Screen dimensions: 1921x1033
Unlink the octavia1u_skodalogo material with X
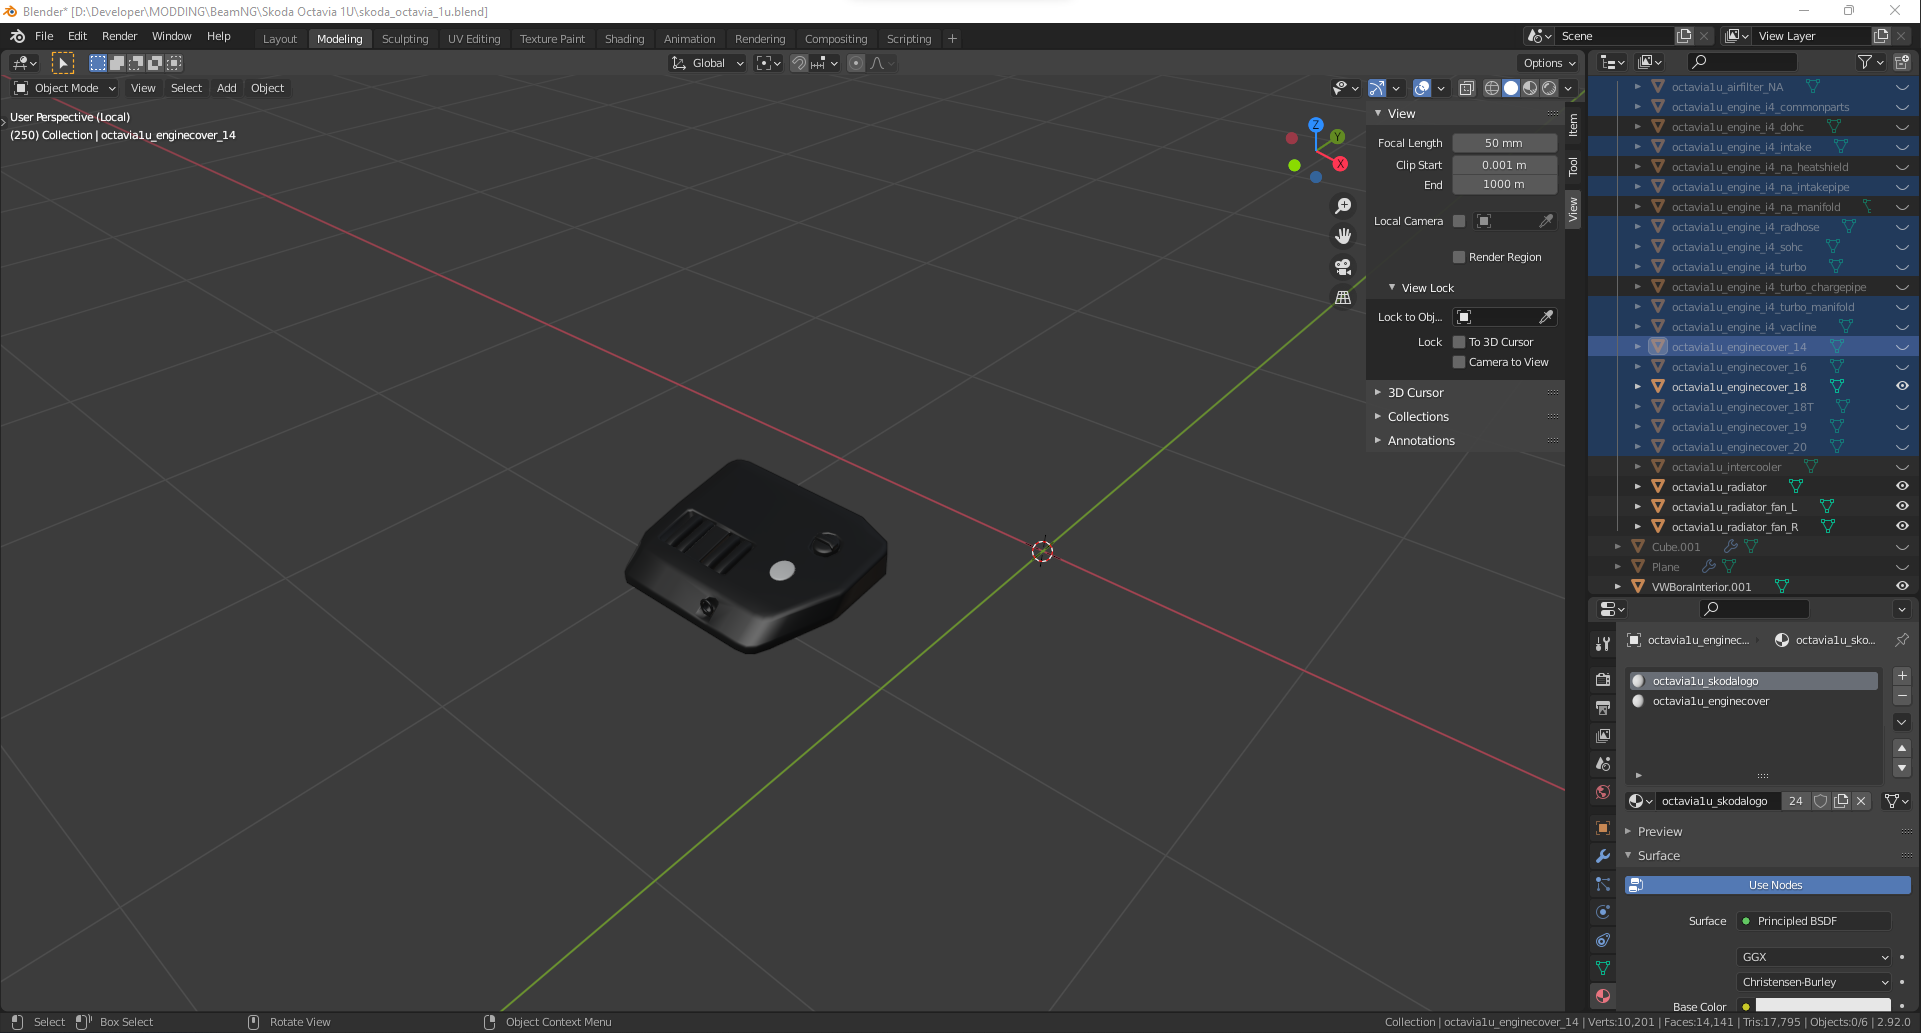click(1861, 801)
